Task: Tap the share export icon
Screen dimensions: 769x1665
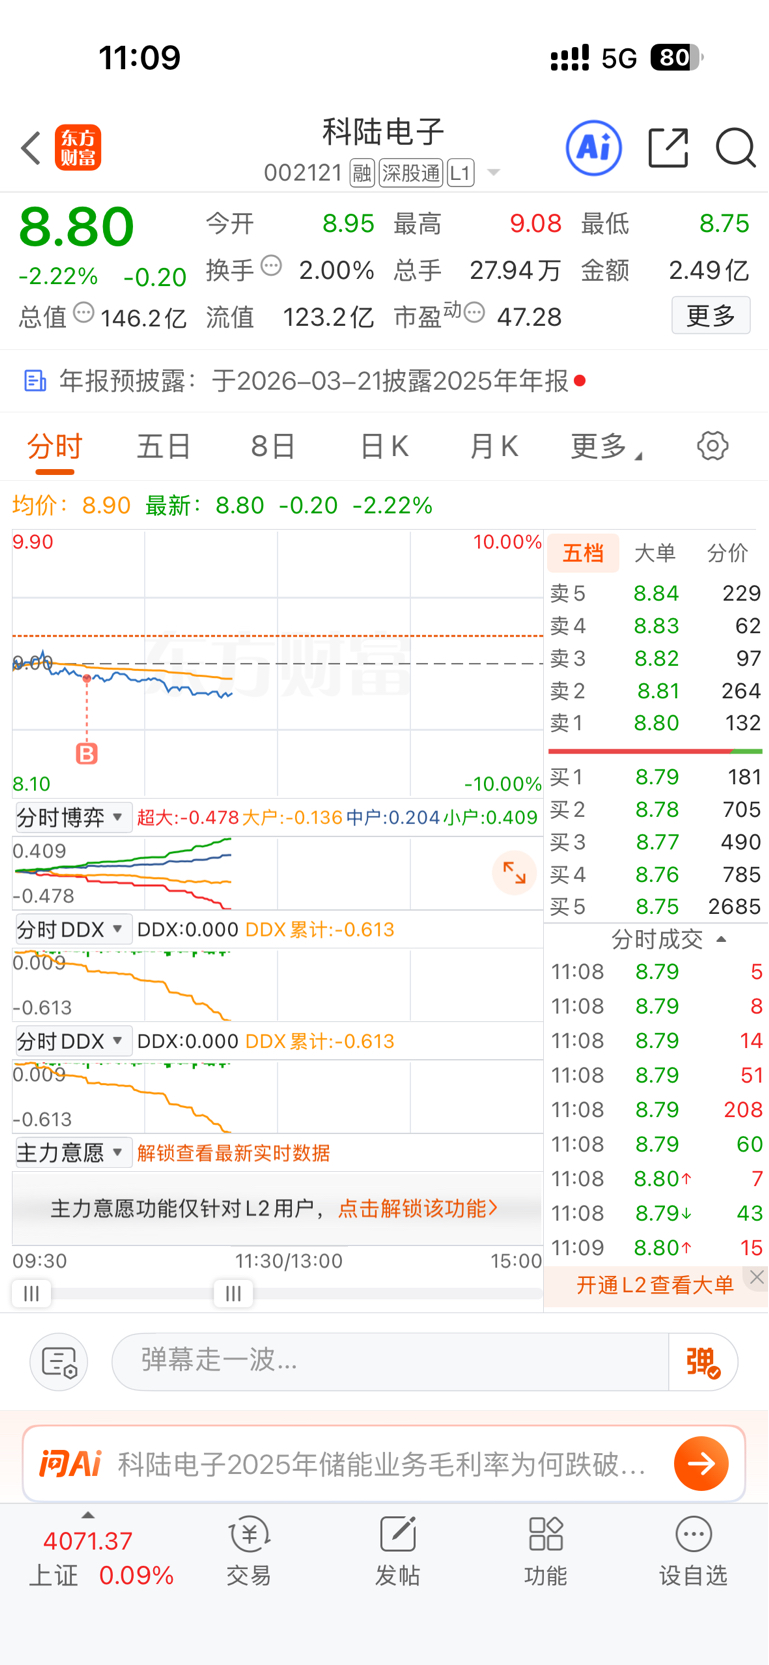Action: click(668, 148)
